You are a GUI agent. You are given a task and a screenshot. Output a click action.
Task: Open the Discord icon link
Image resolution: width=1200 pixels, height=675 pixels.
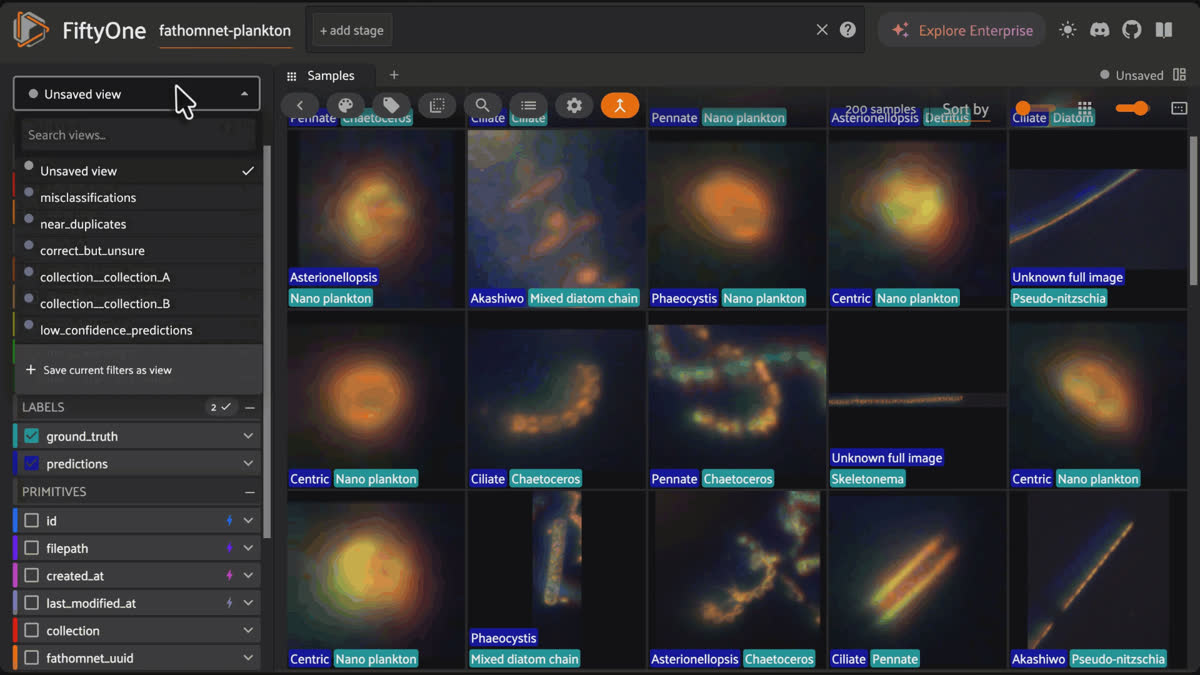[x=1100, y=30]
